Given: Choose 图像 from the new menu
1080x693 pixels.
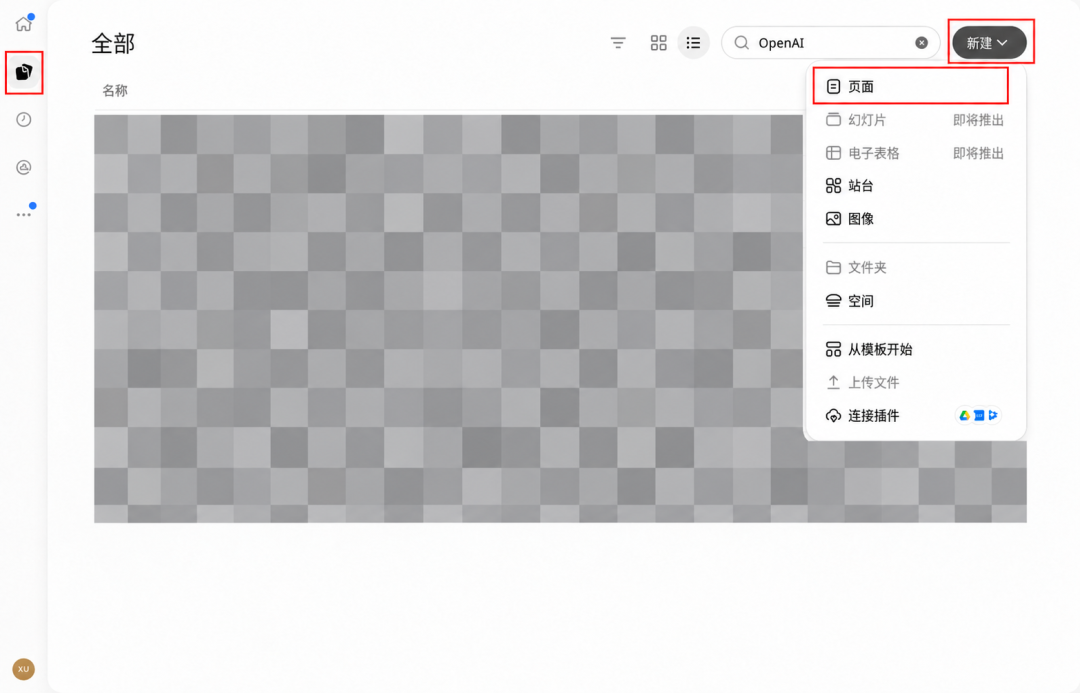Looking at the screenshot, I should coord(915,219).
